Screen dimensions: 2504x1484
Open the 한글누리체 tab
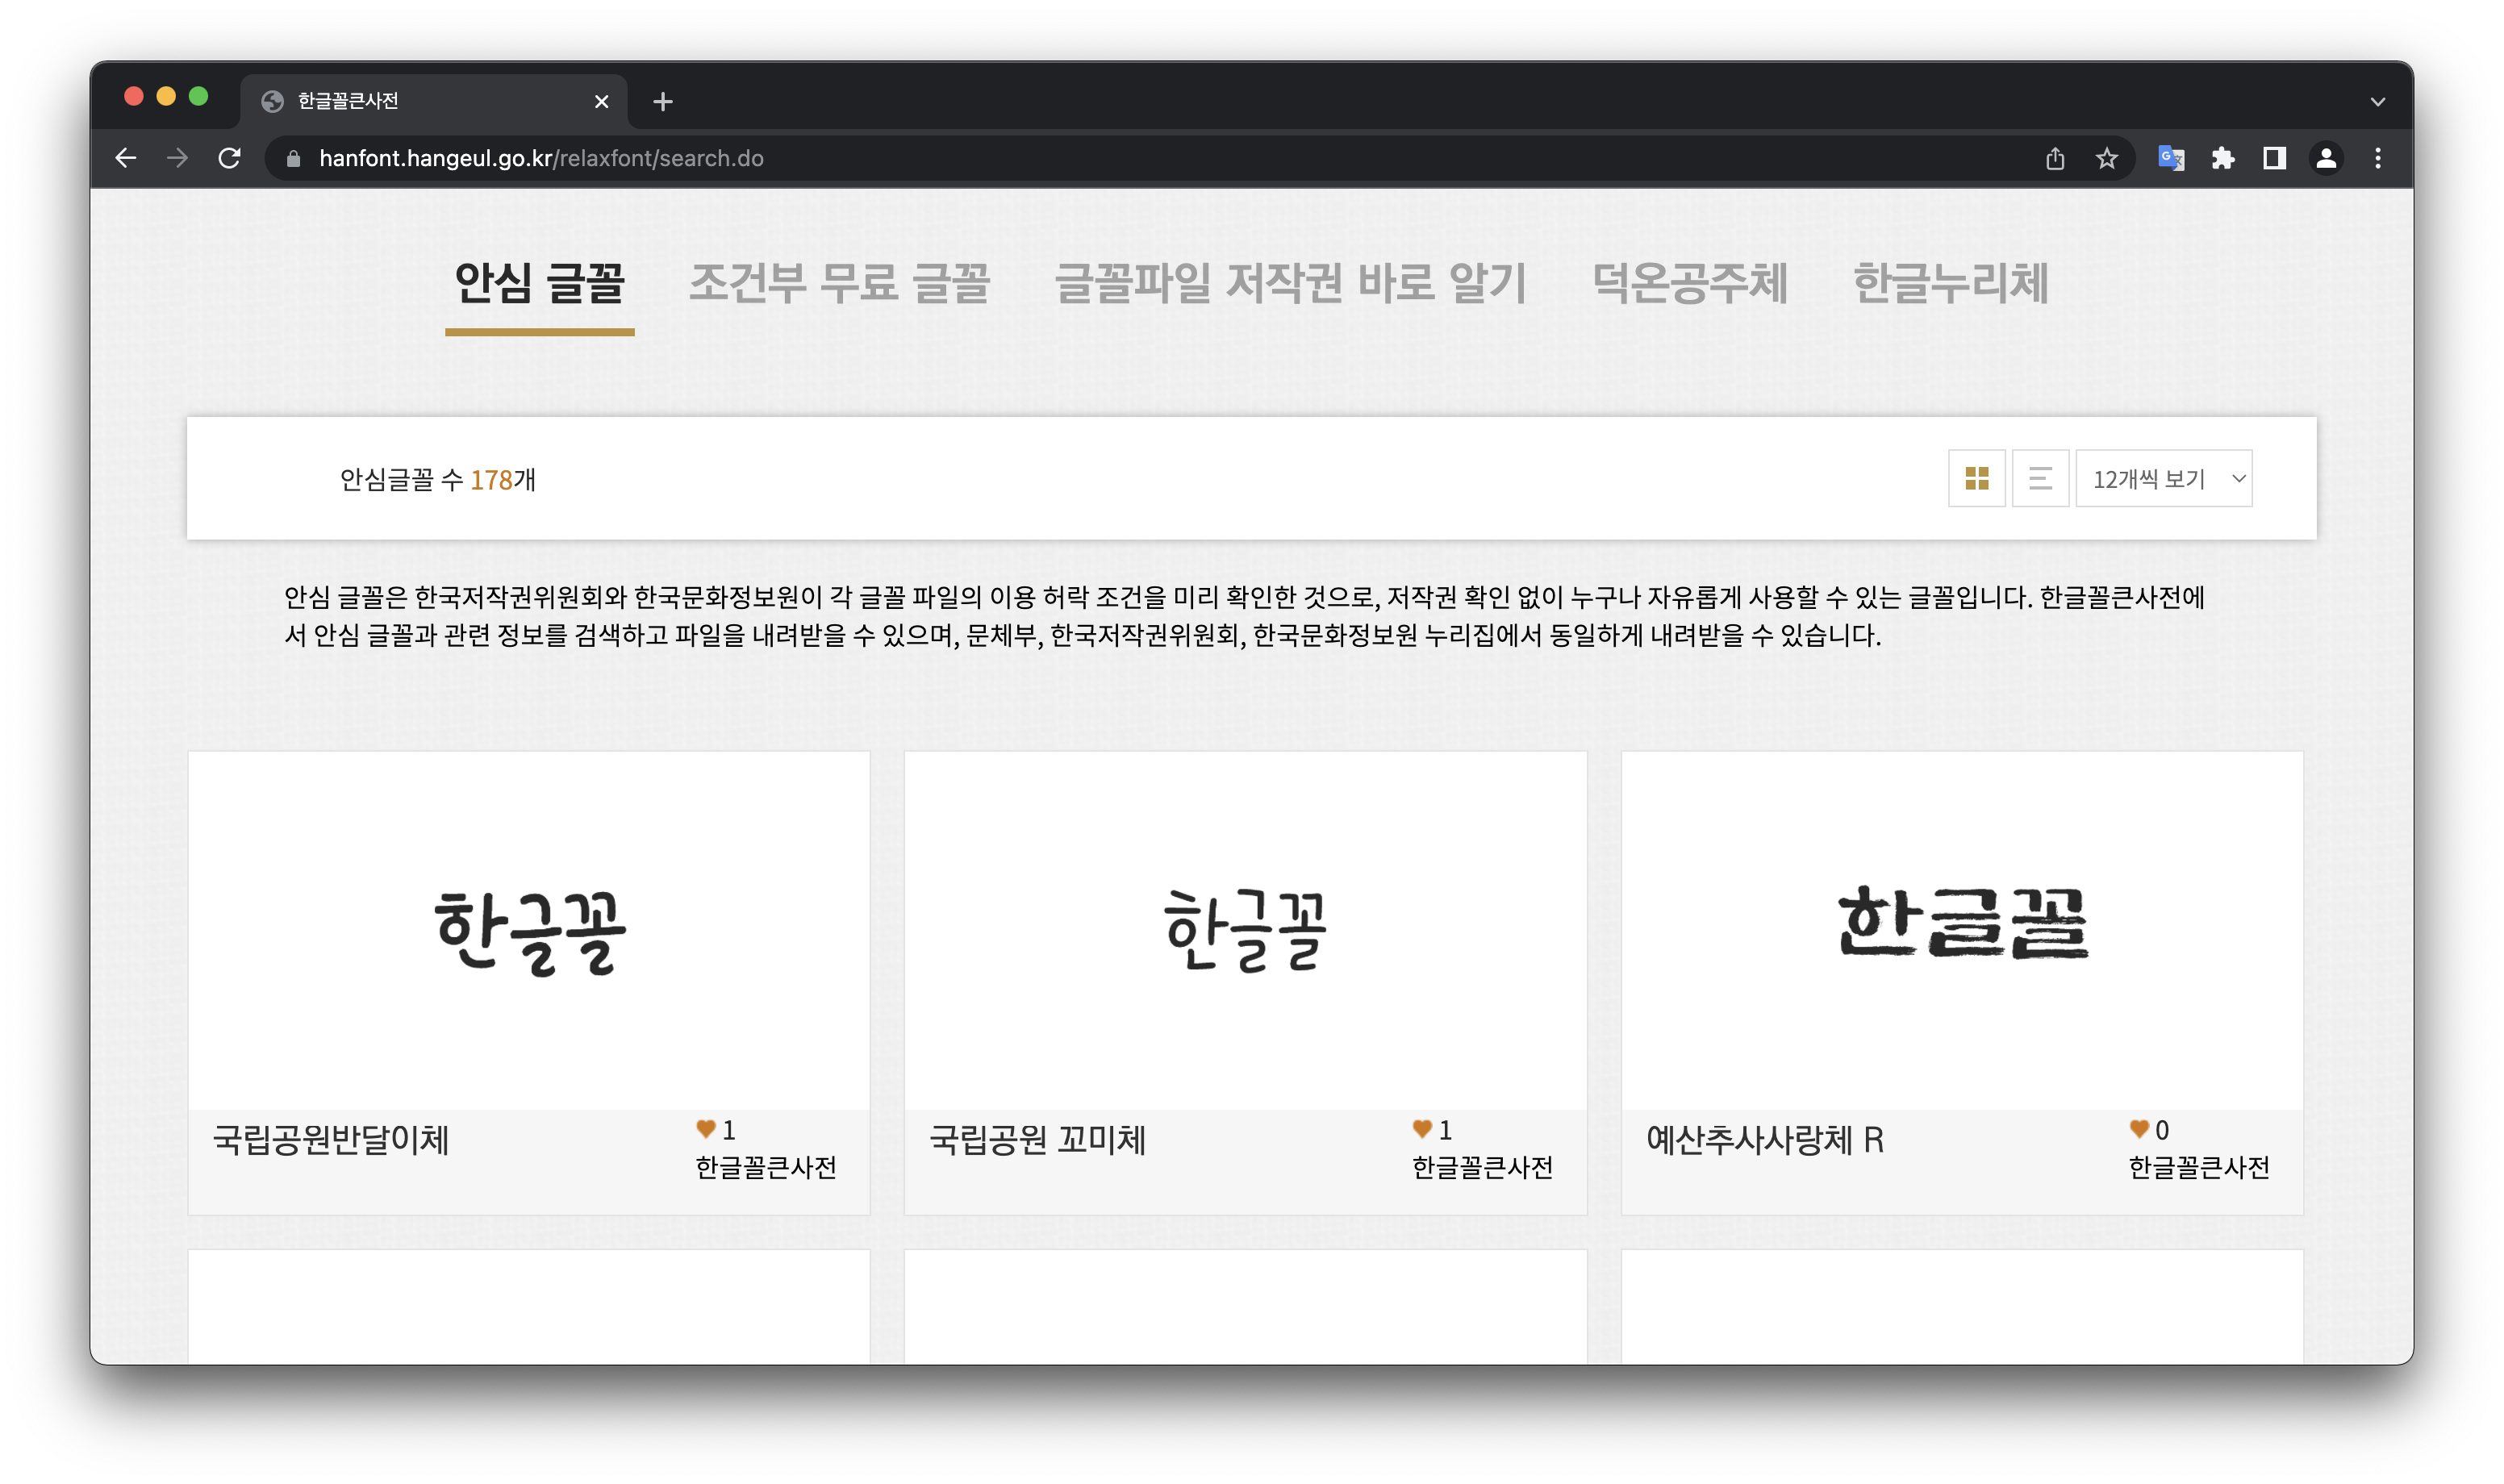point(1950,283)
